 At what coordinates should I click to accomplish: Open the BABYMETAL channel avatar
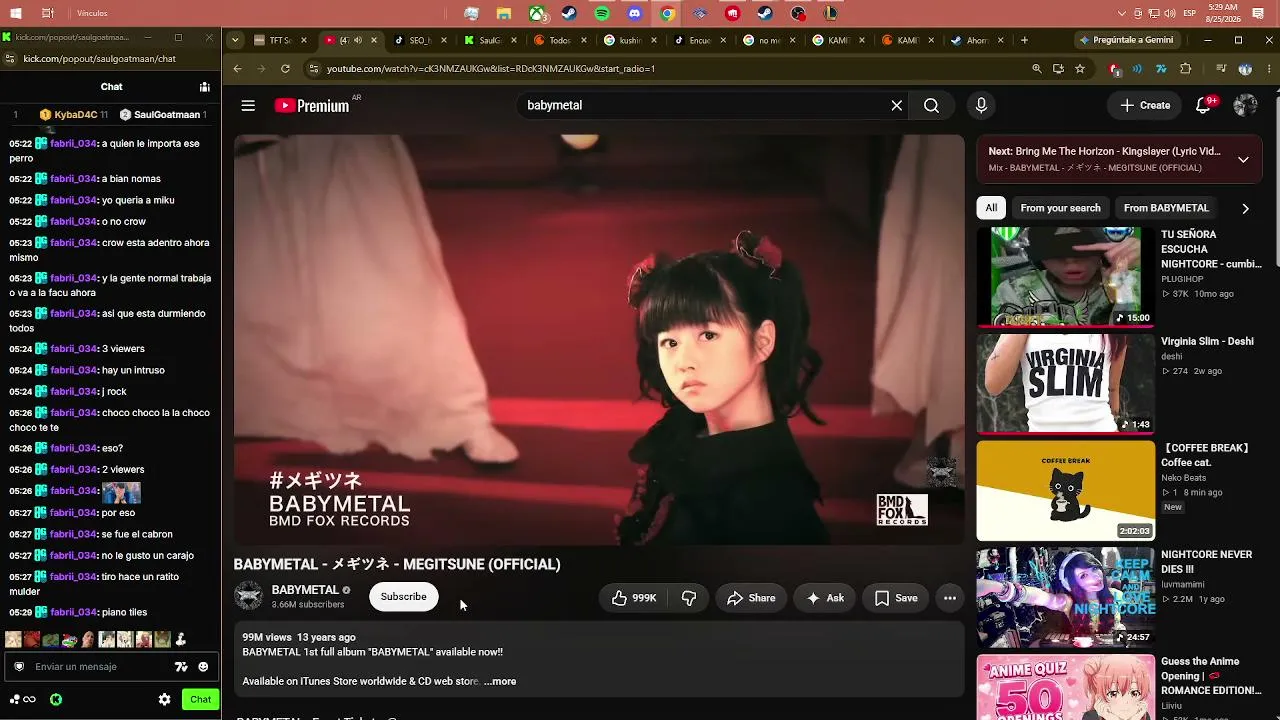(248, 596)
